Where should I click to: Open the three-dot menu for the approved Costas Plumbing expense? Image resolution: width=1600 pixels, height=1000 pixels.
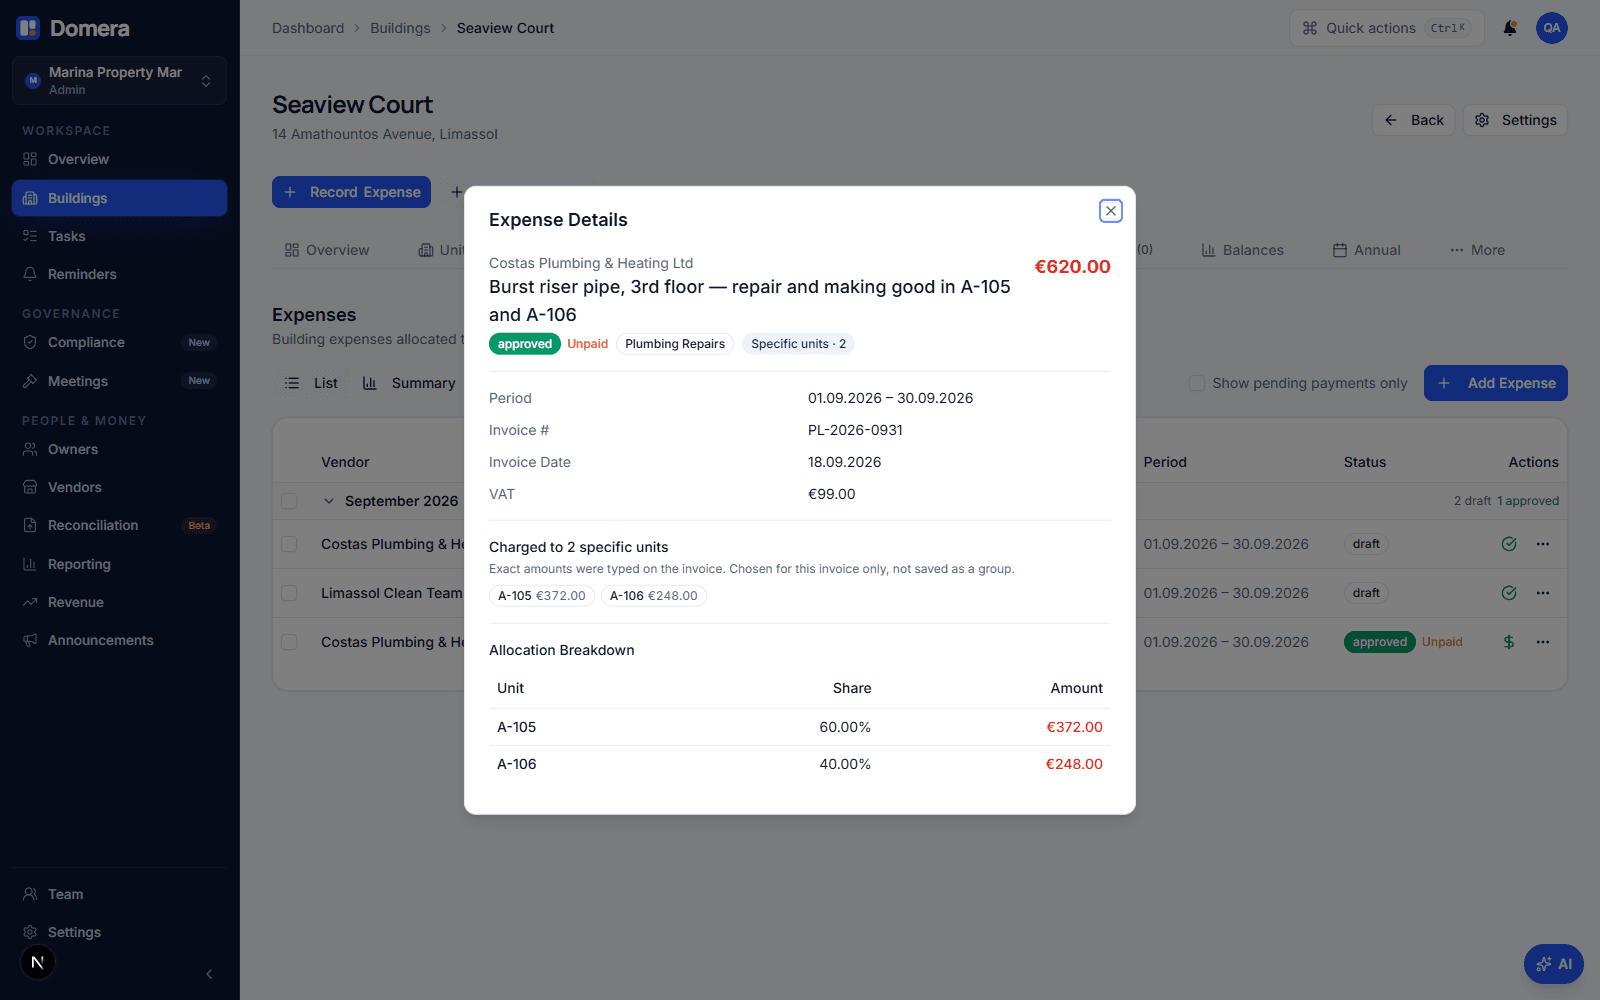point(1543,642)
